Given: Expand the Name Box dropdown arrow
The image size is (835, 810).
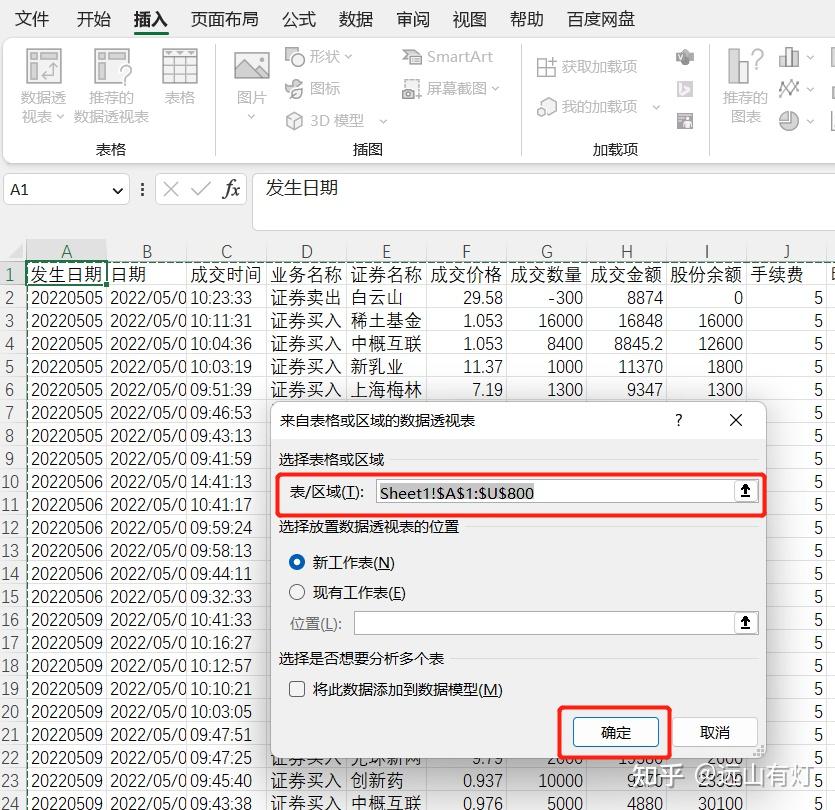Looking at the screenshot, I should click(x=118, y=190).
